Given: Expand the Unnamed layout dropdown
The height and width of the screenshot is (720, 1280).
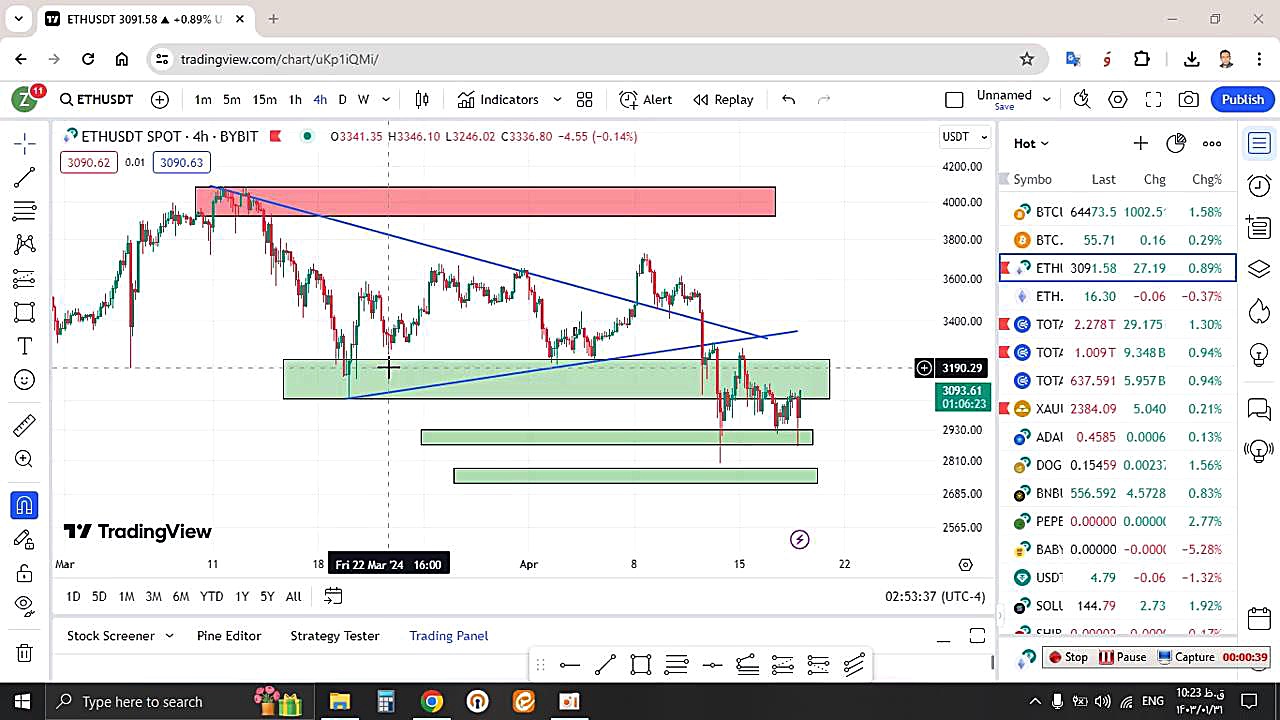Looking at the screenshot, I should click(x=1047, y=99).
